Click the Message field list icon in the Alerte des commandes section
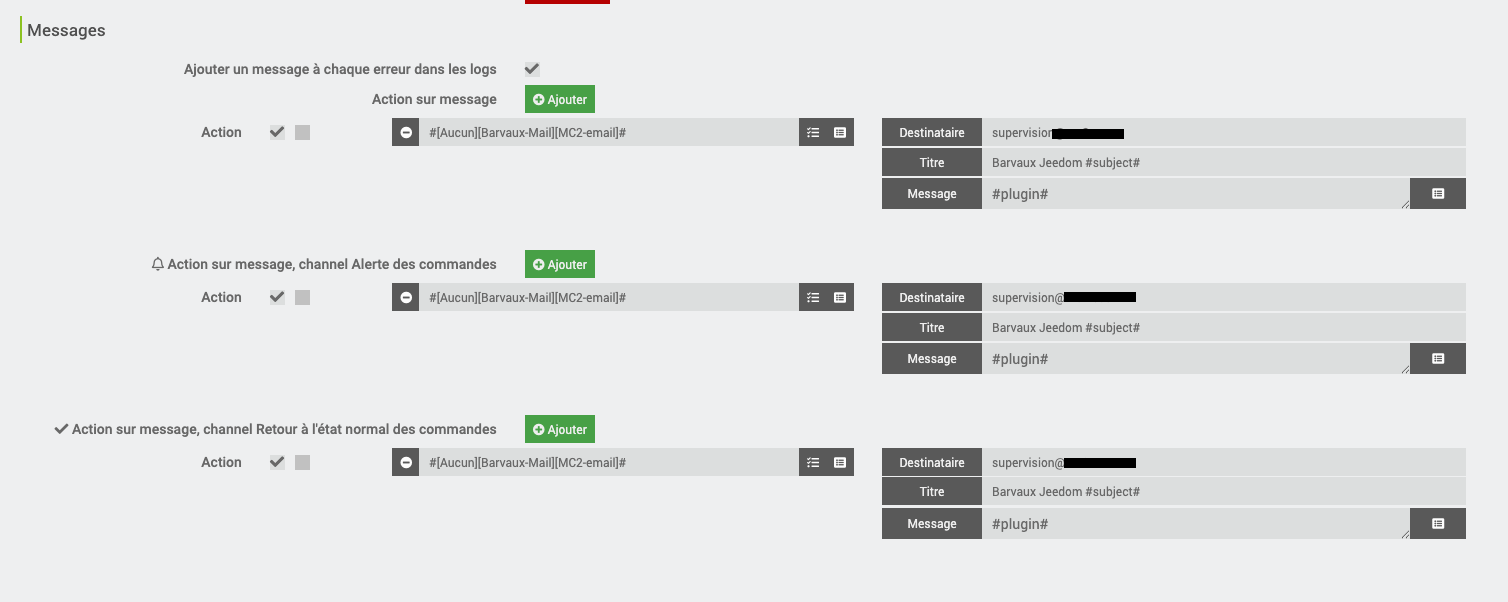 point(1438,359)
